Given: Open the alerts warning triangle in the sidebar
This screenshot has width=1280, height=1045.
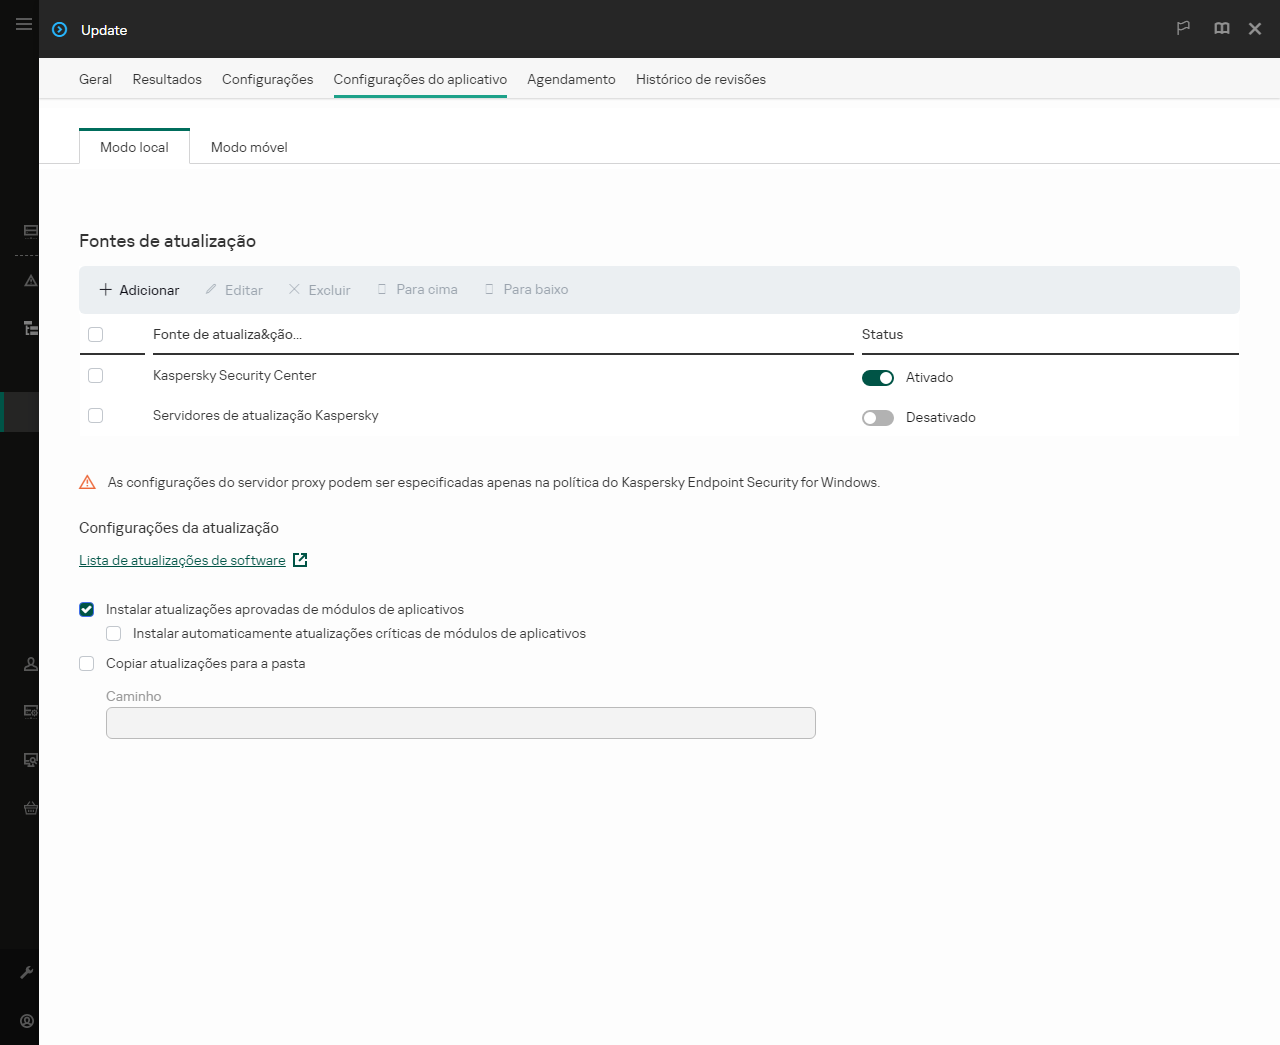Looking at the screenshot, I should click(x=29, y=281).
